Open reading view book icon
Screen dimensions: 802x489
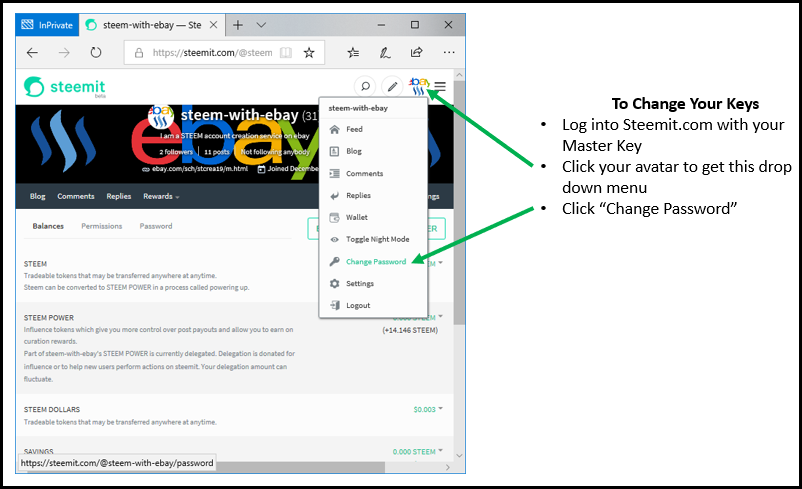coord(286,53)
